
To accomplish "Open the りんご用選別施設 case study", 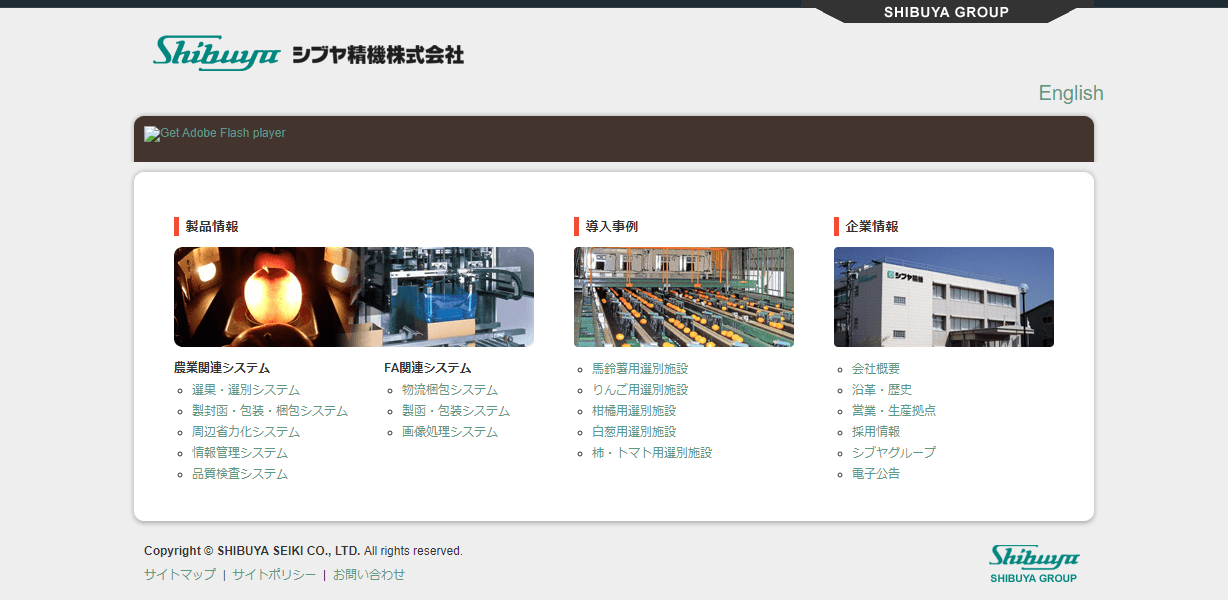I will pyautogui.click(x=639, y=390).
